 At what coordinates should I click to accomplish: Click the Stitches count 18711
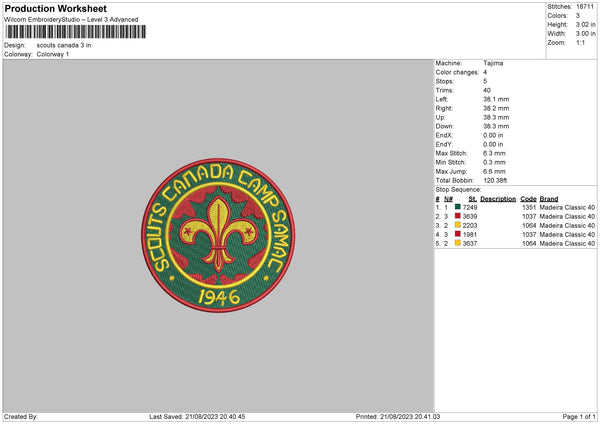[x=585, y=7]
